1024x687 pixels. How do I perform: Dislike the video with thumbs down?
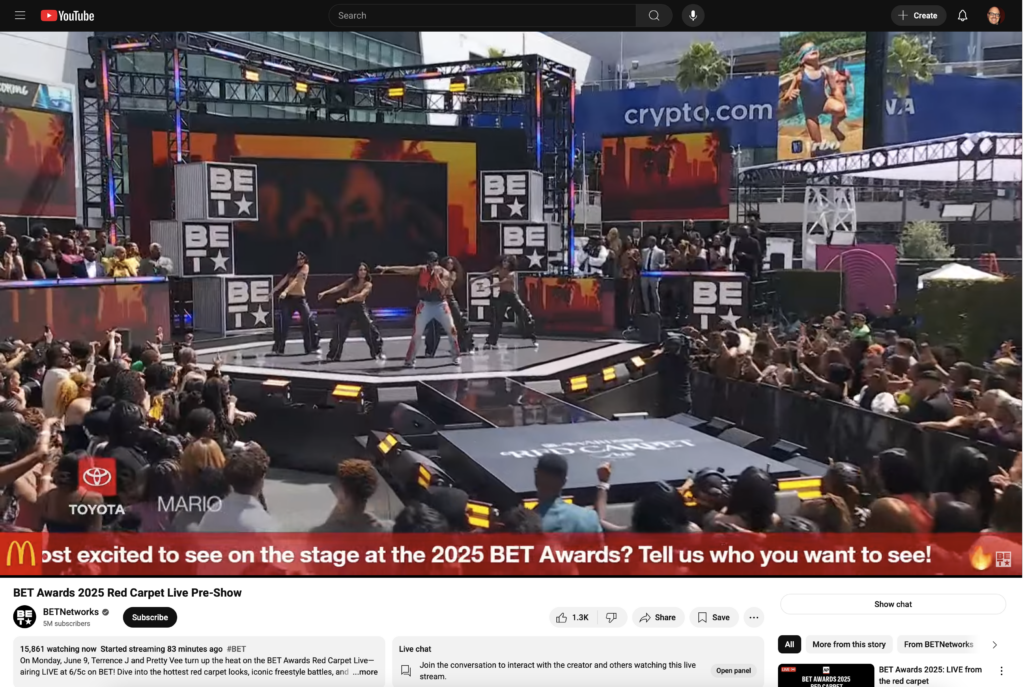(x=611, y=617)
